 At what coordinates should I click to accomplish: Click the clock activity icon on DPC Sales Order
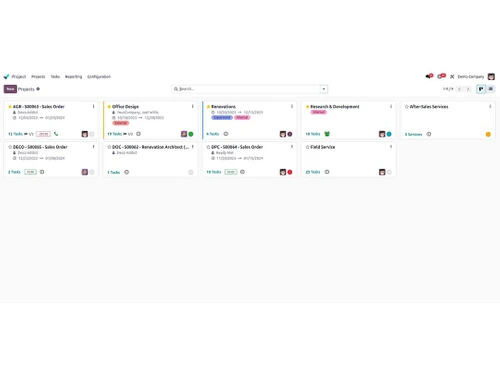[242, 172]
